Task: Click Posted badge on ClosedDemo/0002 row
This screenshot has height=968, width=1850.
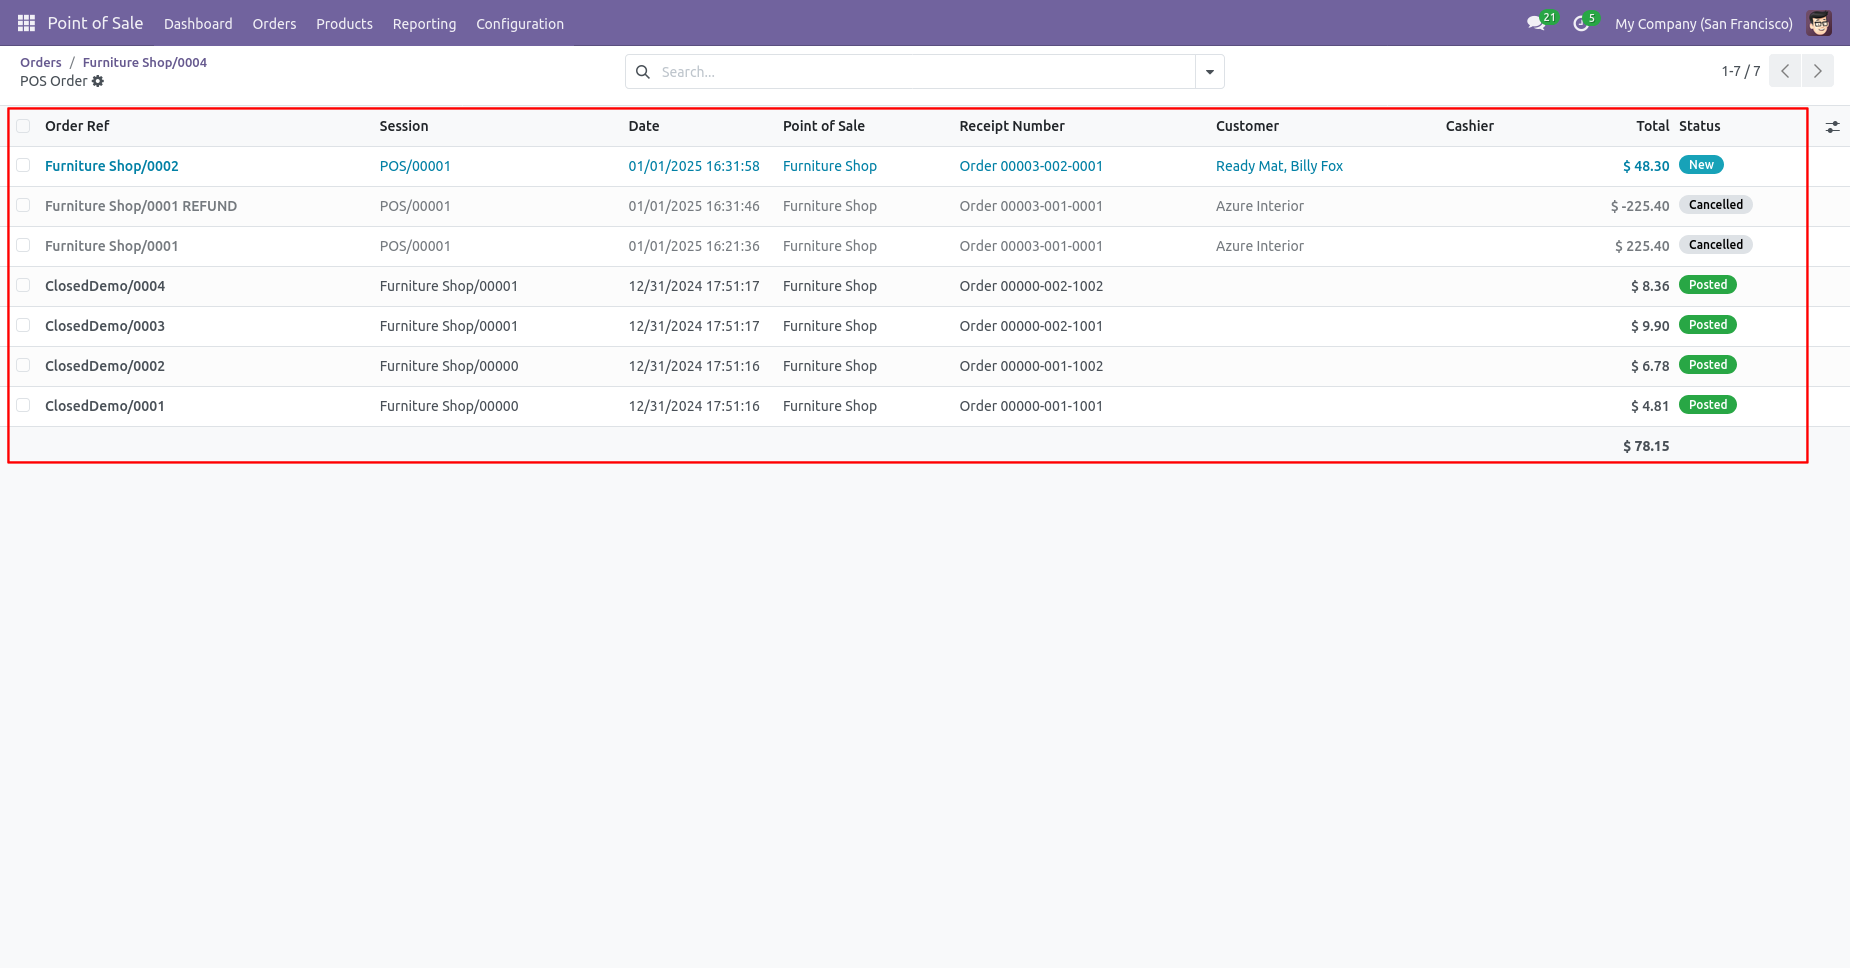Action: [x=1708, y=365]
